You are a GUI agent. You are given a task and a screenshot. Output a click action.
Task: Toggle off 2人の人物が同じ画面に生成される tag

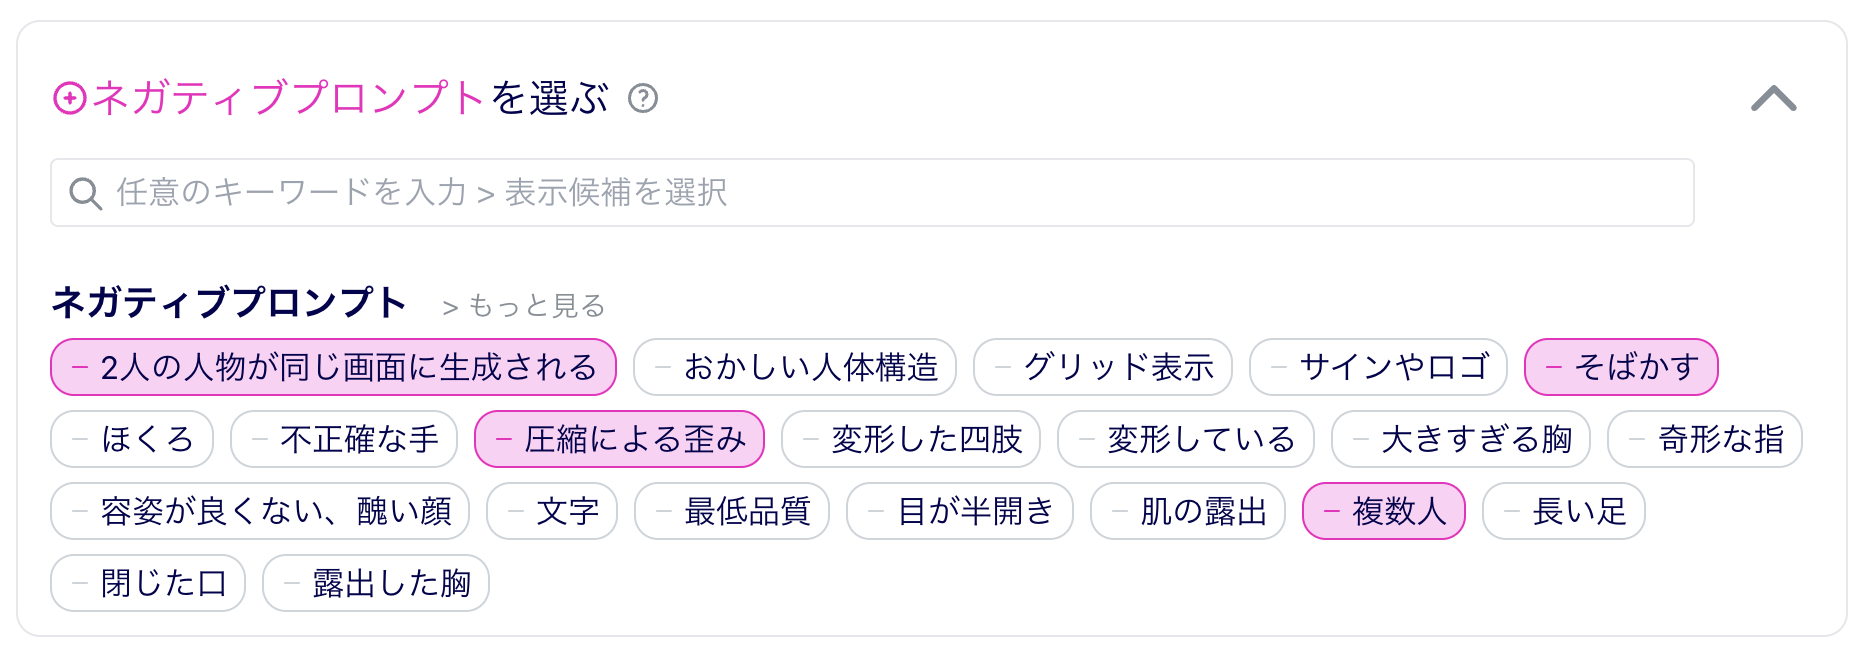coord(333,367)
